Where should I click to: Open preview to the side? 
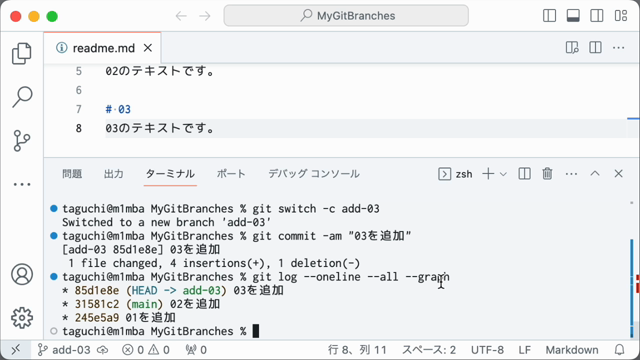[x=572, y=48]
